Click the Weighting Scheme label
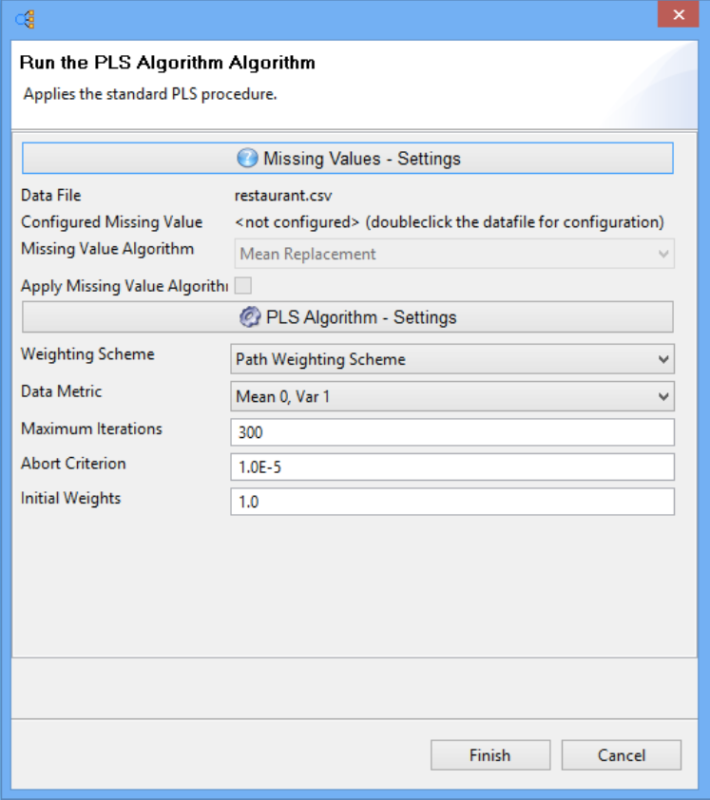This screenshot has width=710, height=800. coord(88,355)
